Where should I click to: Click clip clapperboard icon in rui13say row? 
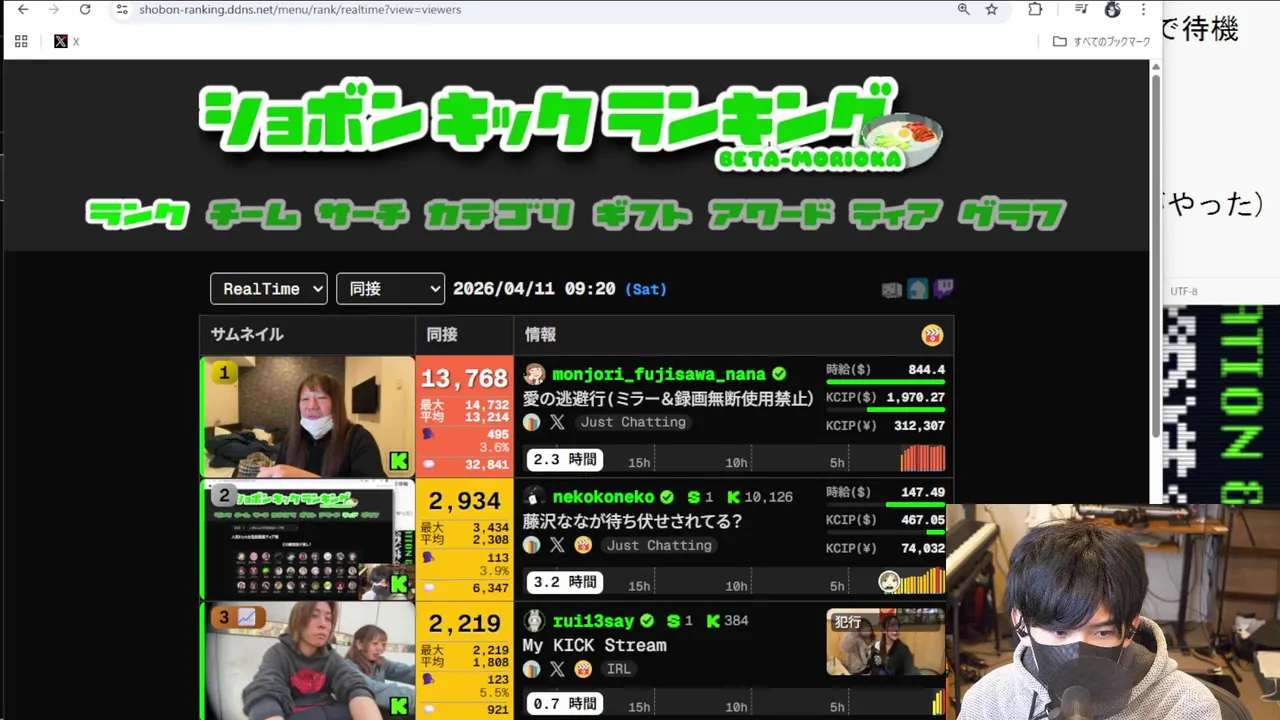coord(583,669)
